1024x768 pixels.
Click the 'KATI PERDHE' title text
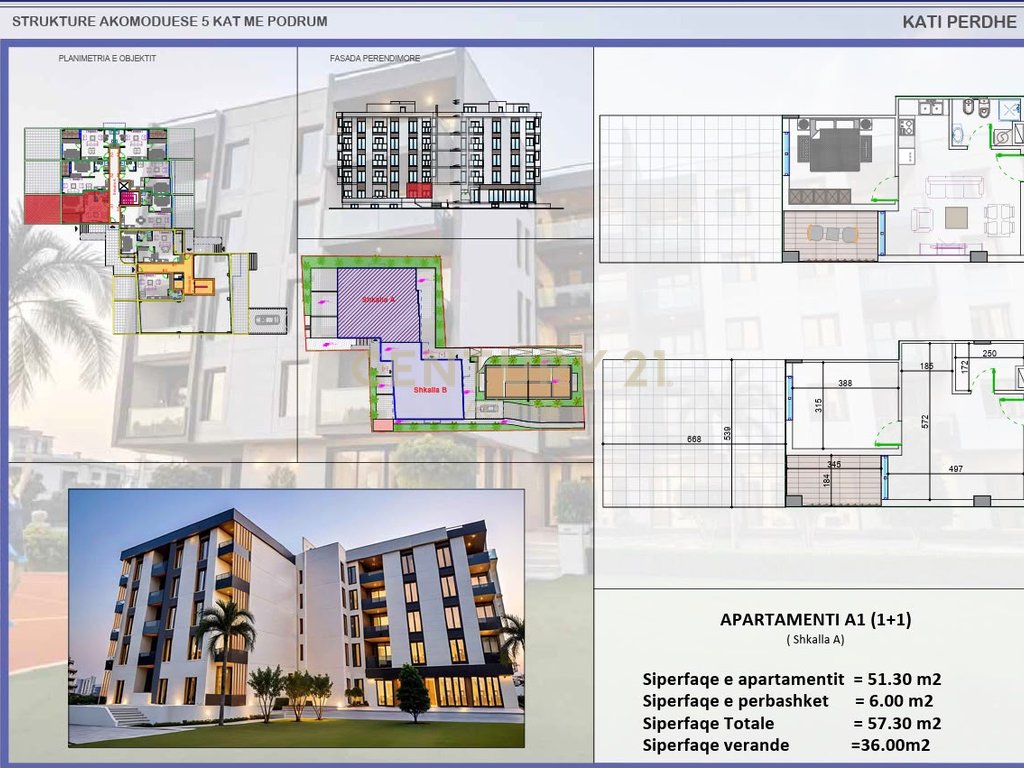pos(959,22)
